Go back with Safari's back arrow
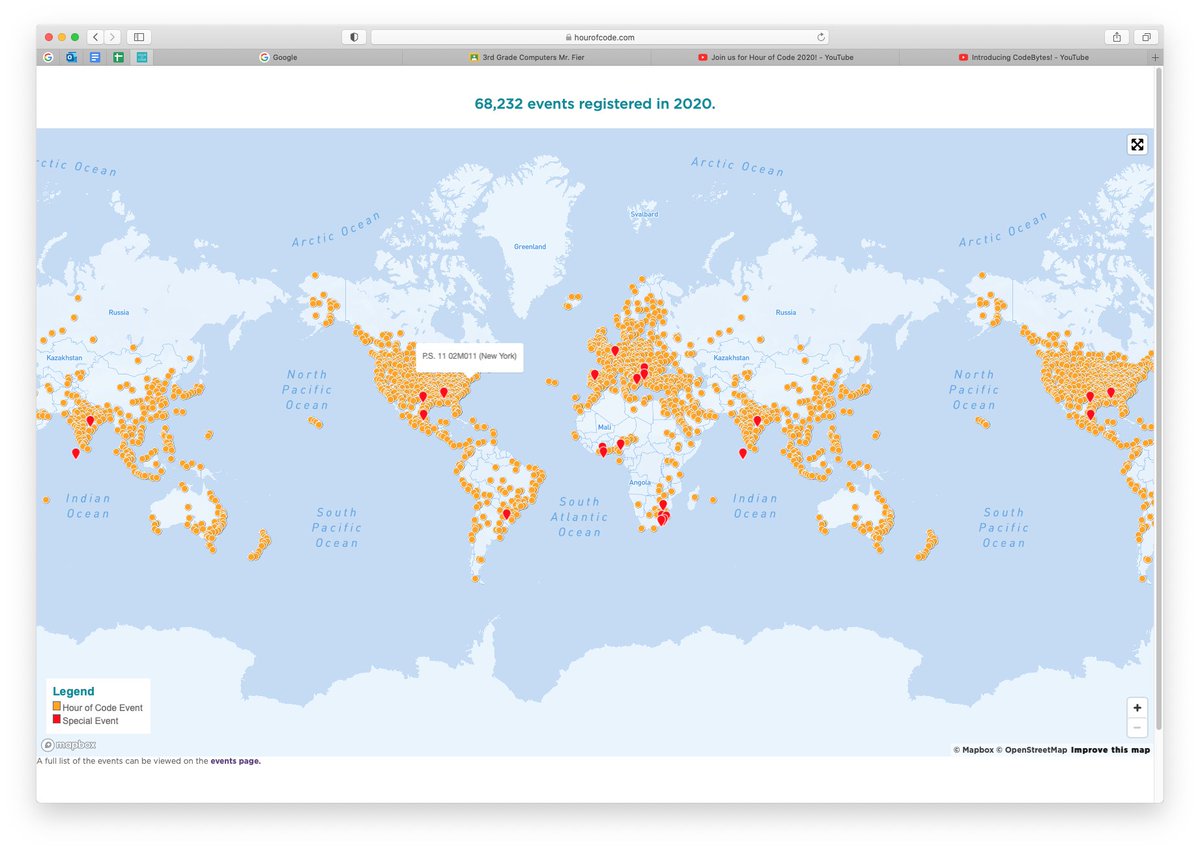Image resolution: width=1200 pixels, height=851 pixels. (95, 37)
